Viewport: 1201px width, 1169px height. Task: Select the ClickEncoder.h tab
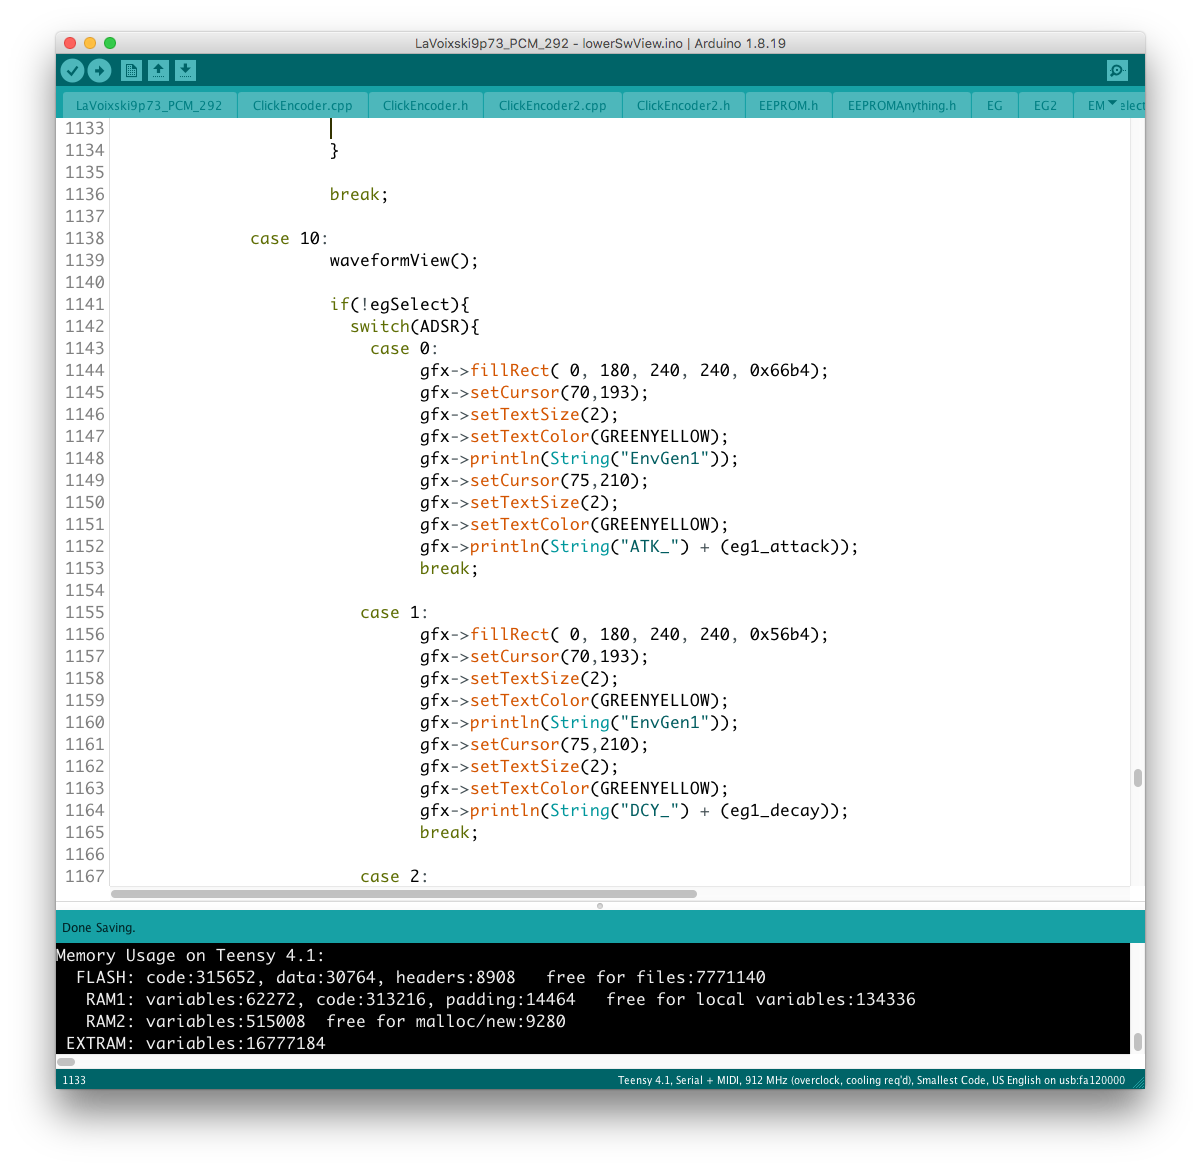pyautogui.click(x=425, y=105)
